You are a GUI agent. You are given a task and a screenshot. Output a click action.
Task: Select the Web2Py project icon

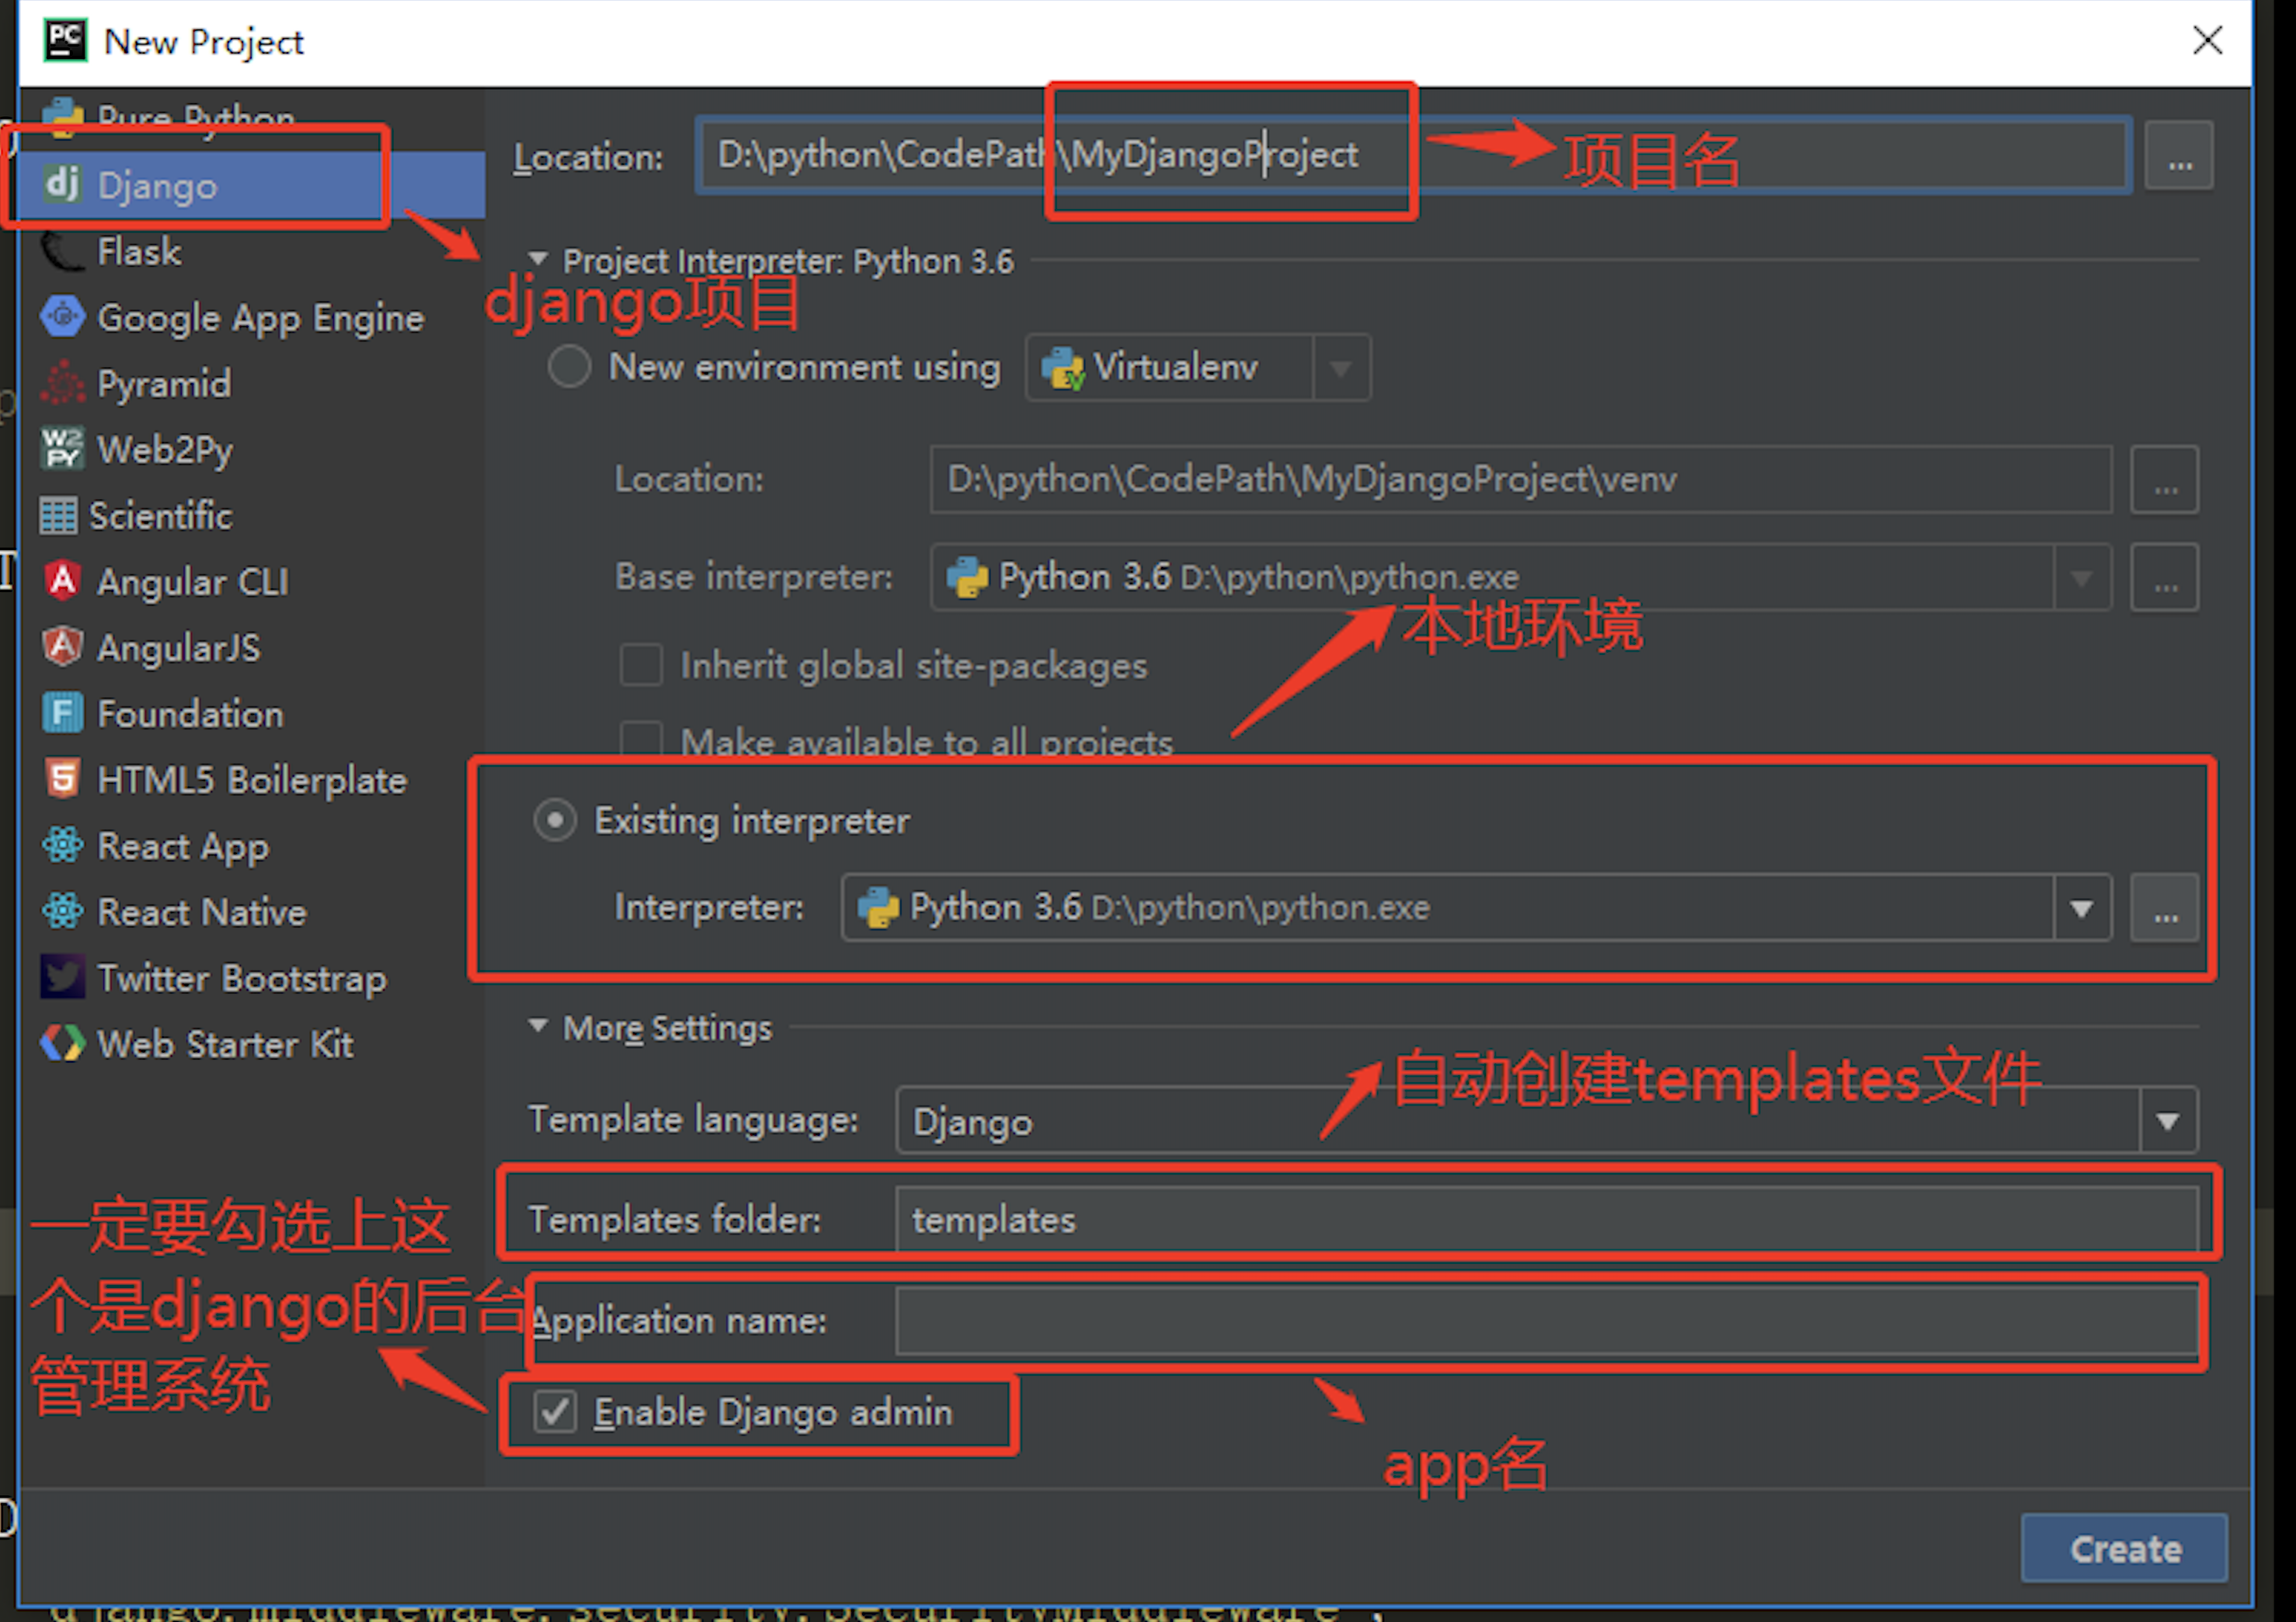[62, 449]
